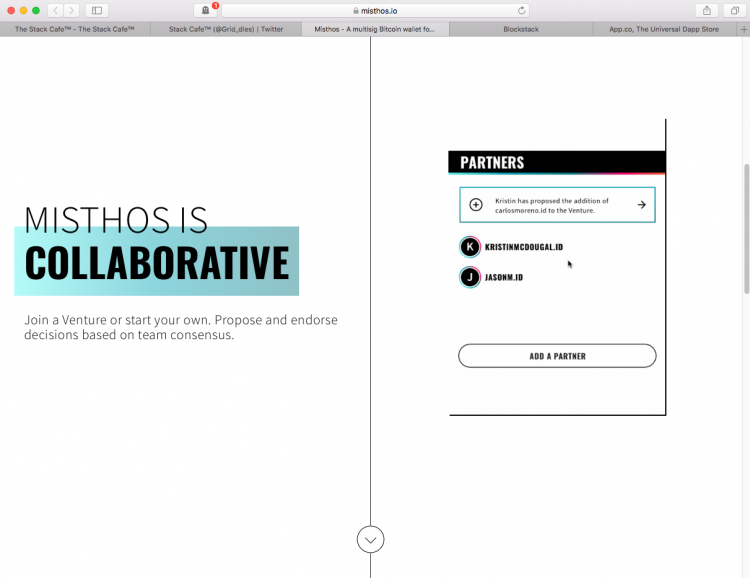Click the MISTHOS IS heading
The width and height of the screenshot is (750, 578).
[116, 220]
